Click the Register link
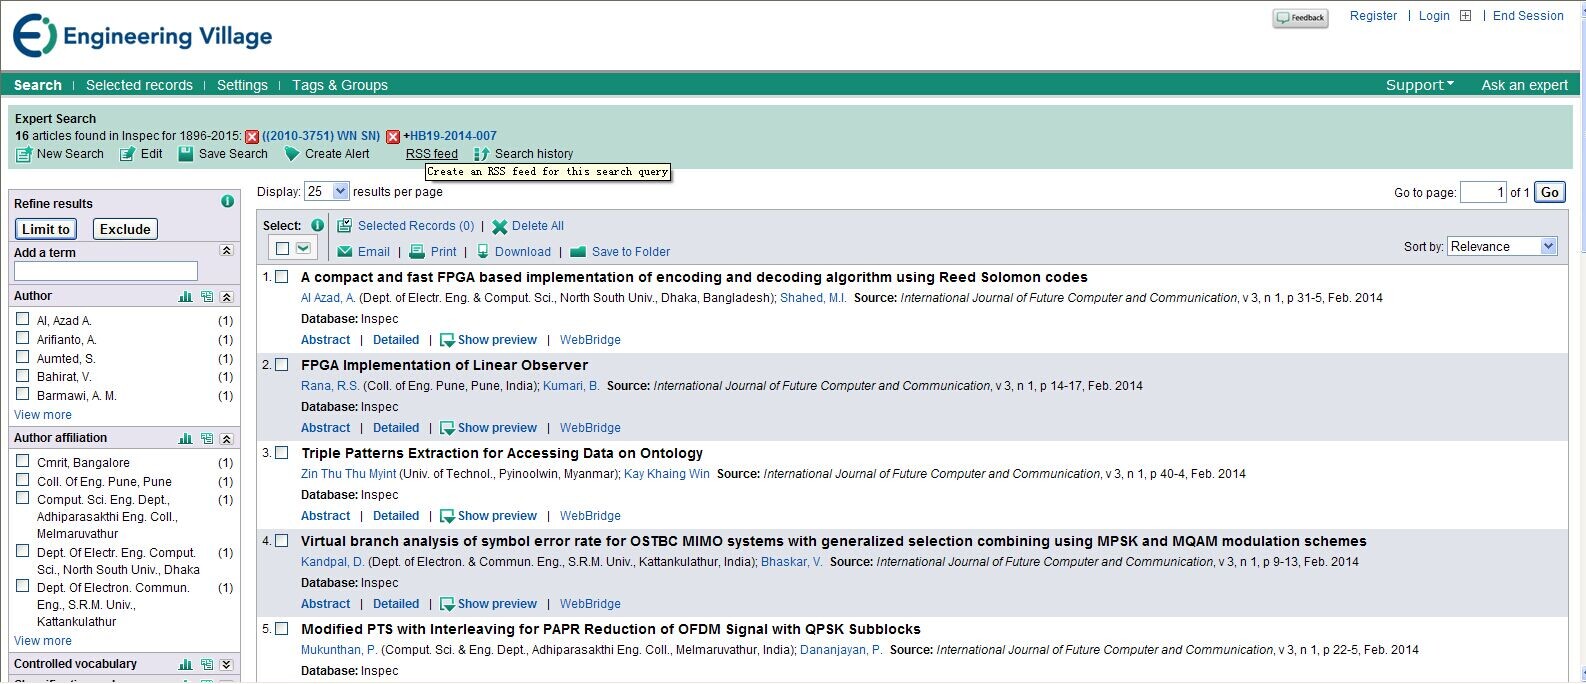This screenshot has width=1586, height=684. point(1373,16)
